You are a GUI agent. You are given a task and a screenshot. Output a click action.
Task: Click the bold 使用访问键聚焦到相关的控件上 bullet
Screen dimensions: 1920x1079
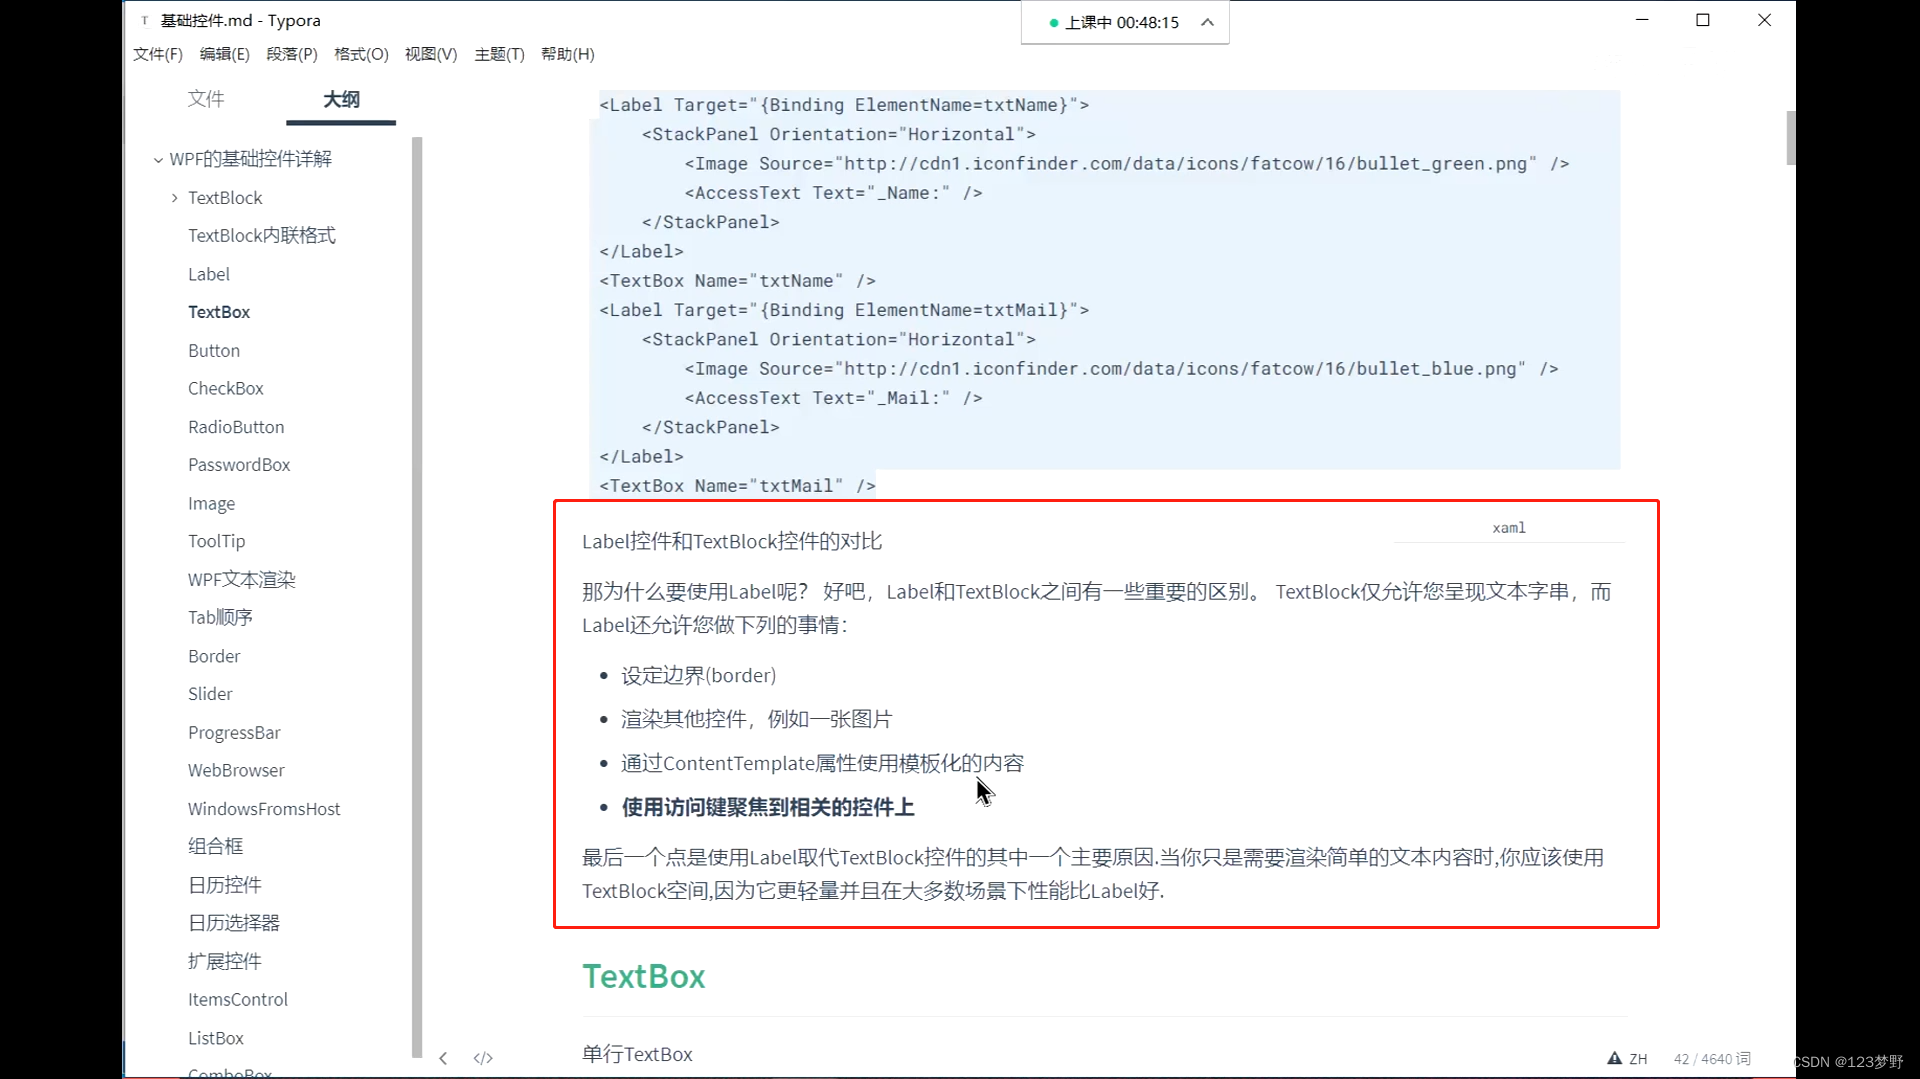pyautogui.click(x=767, y=807)
